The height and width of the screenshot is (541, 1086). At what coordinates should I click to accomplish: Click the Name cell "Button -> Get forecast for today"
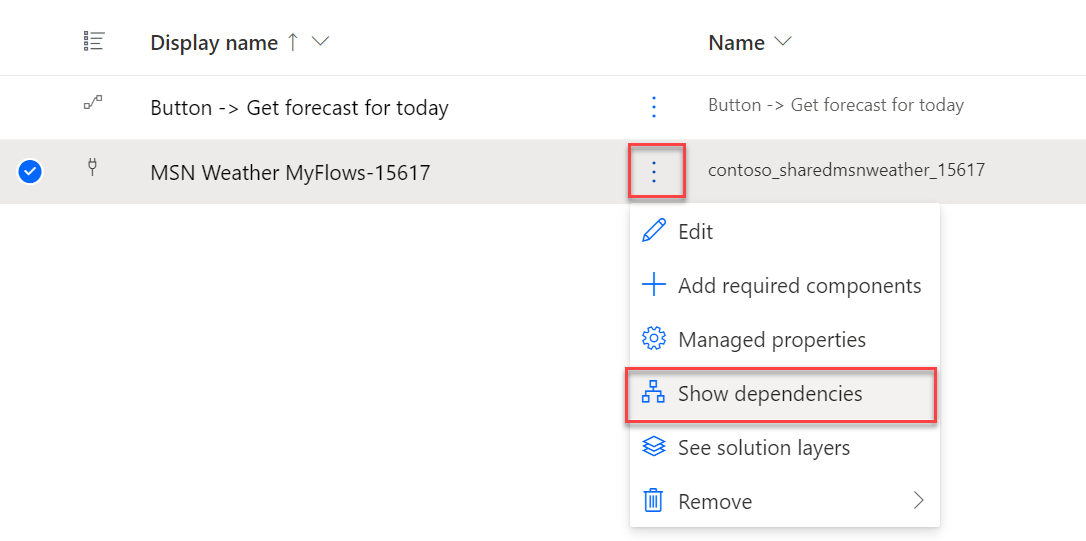(835, 105)
